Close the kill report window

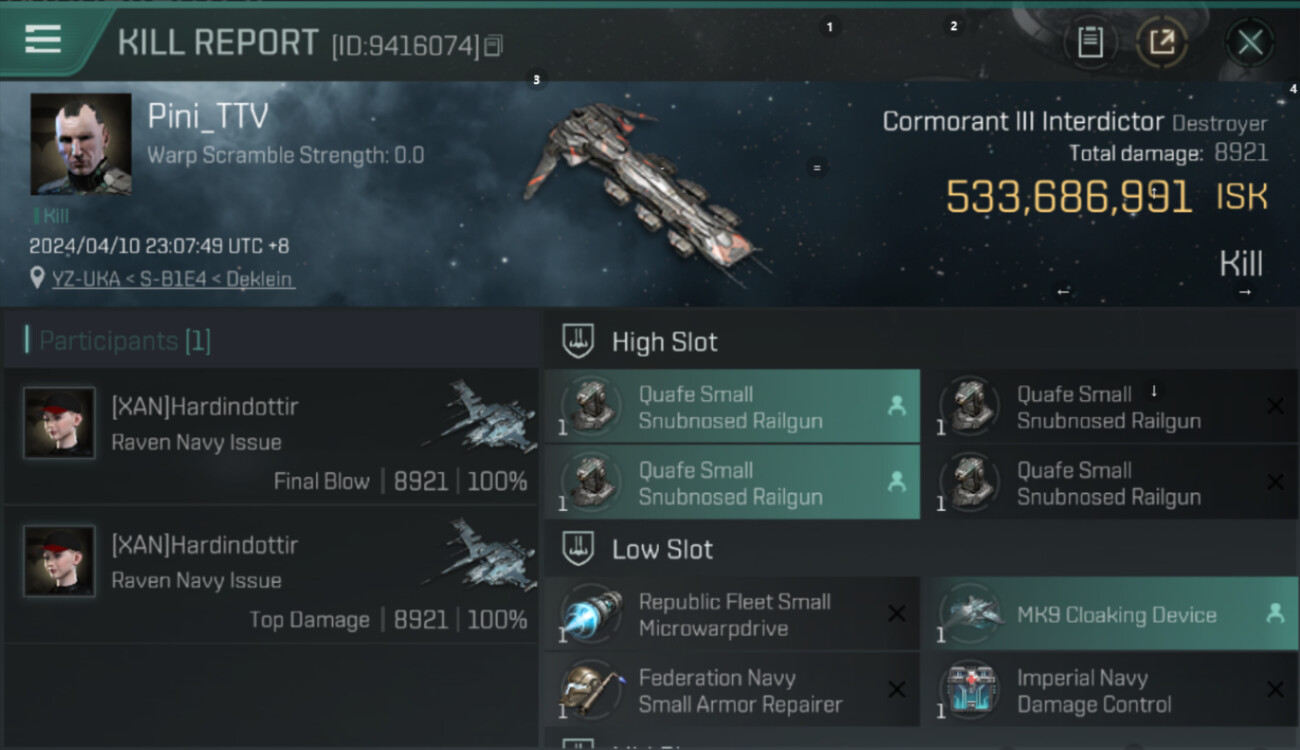1249,42
